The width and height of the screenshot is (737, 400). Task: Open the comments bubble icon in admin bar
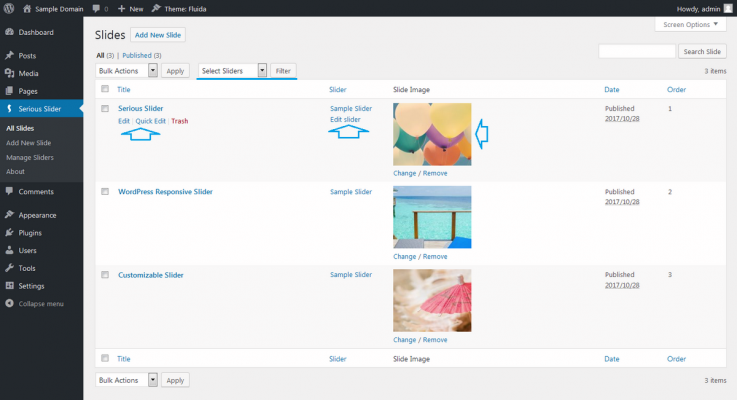[95, 8]
